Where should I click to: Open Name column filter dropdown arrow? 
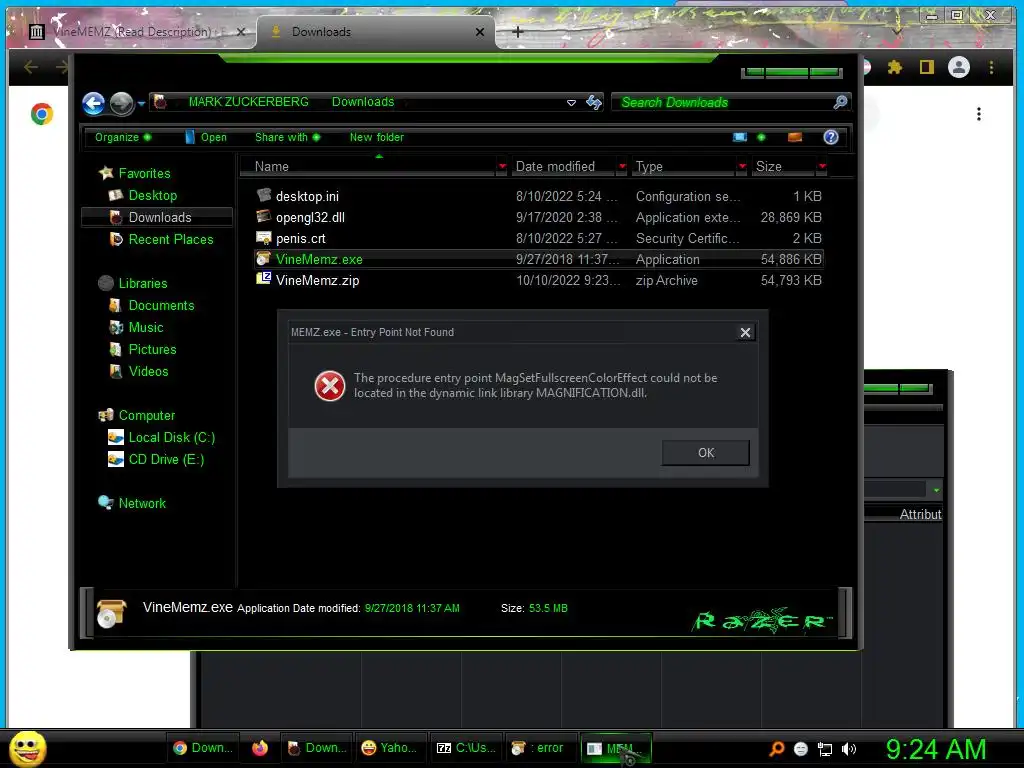[502, 167]
